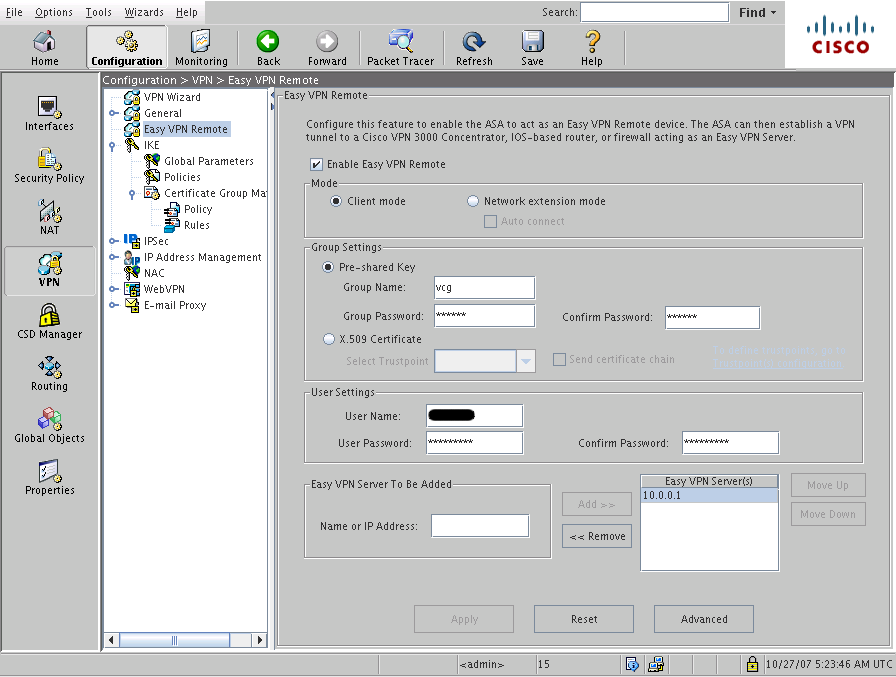Click the Reset button
Viewport: 896px width, 677px height.
point(584,619)
